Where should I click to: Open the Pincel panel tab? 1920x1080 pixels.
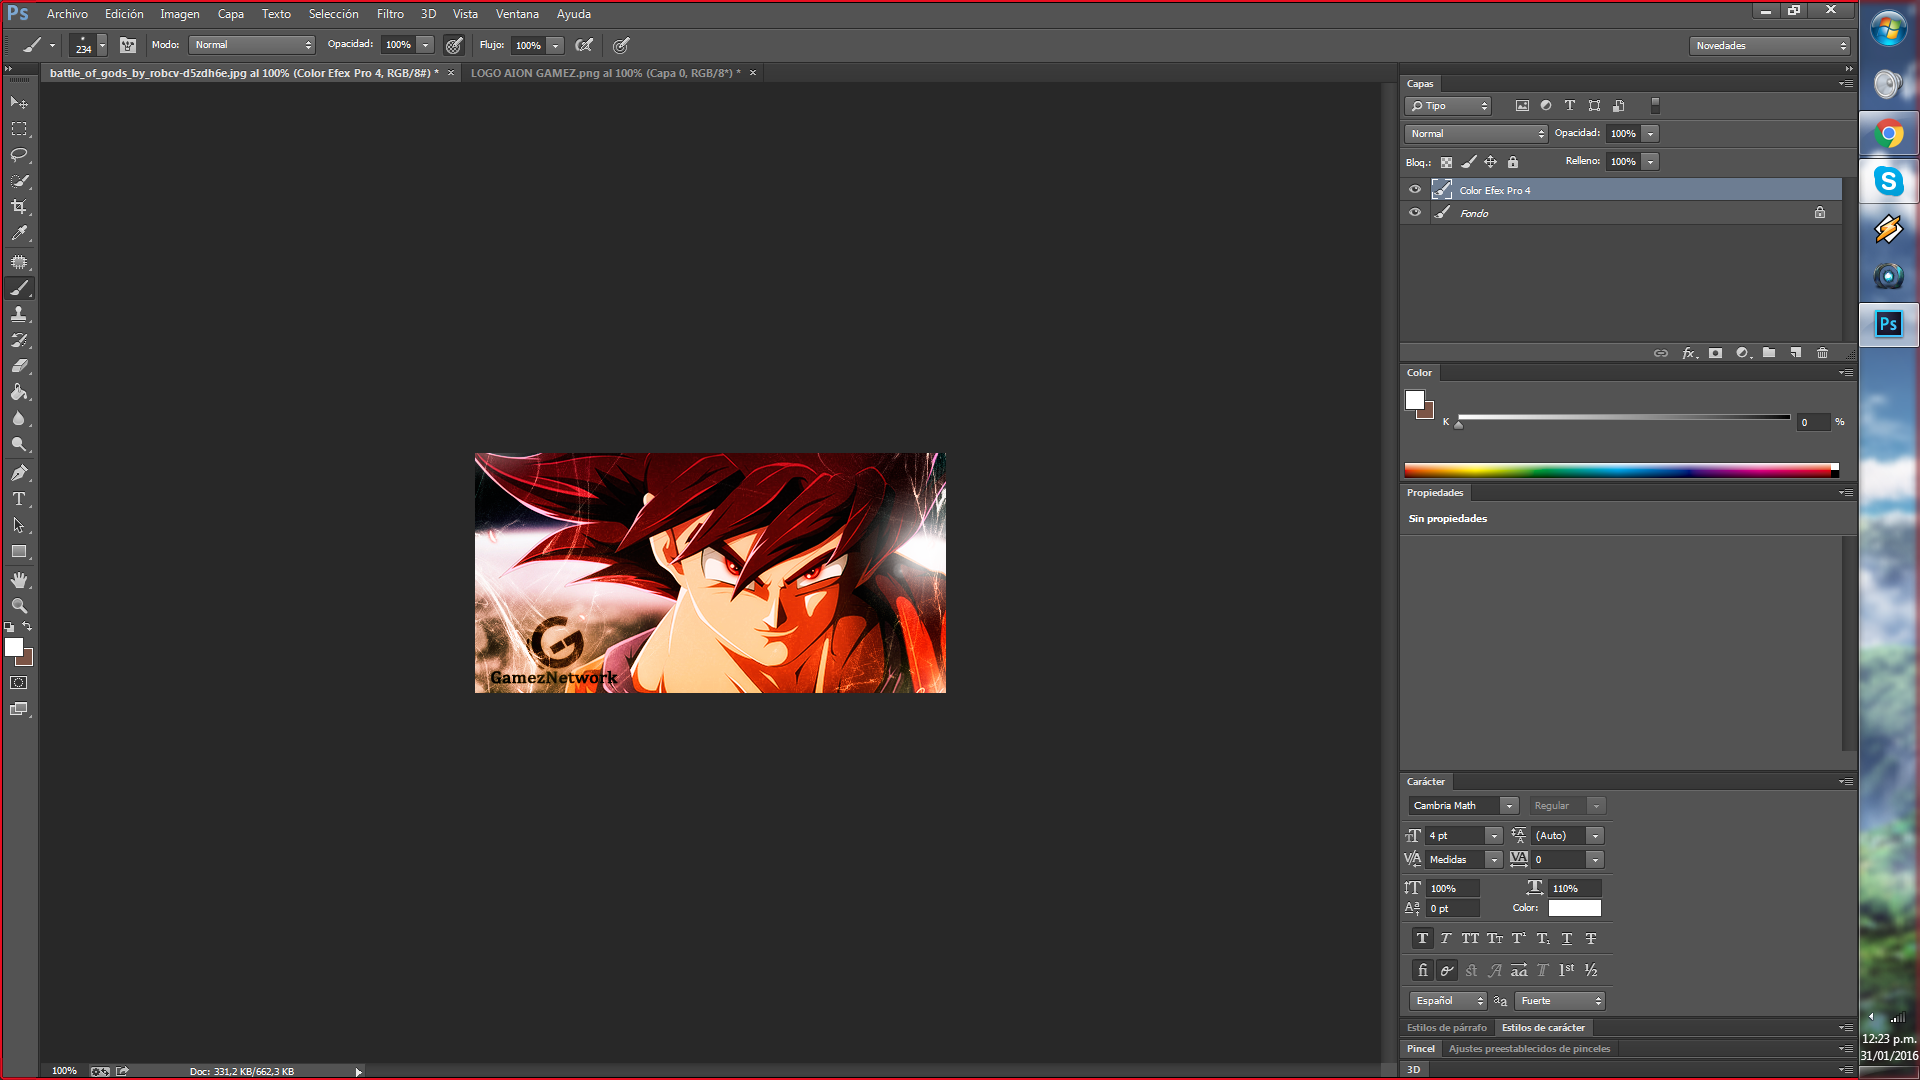[1420, 1049]
